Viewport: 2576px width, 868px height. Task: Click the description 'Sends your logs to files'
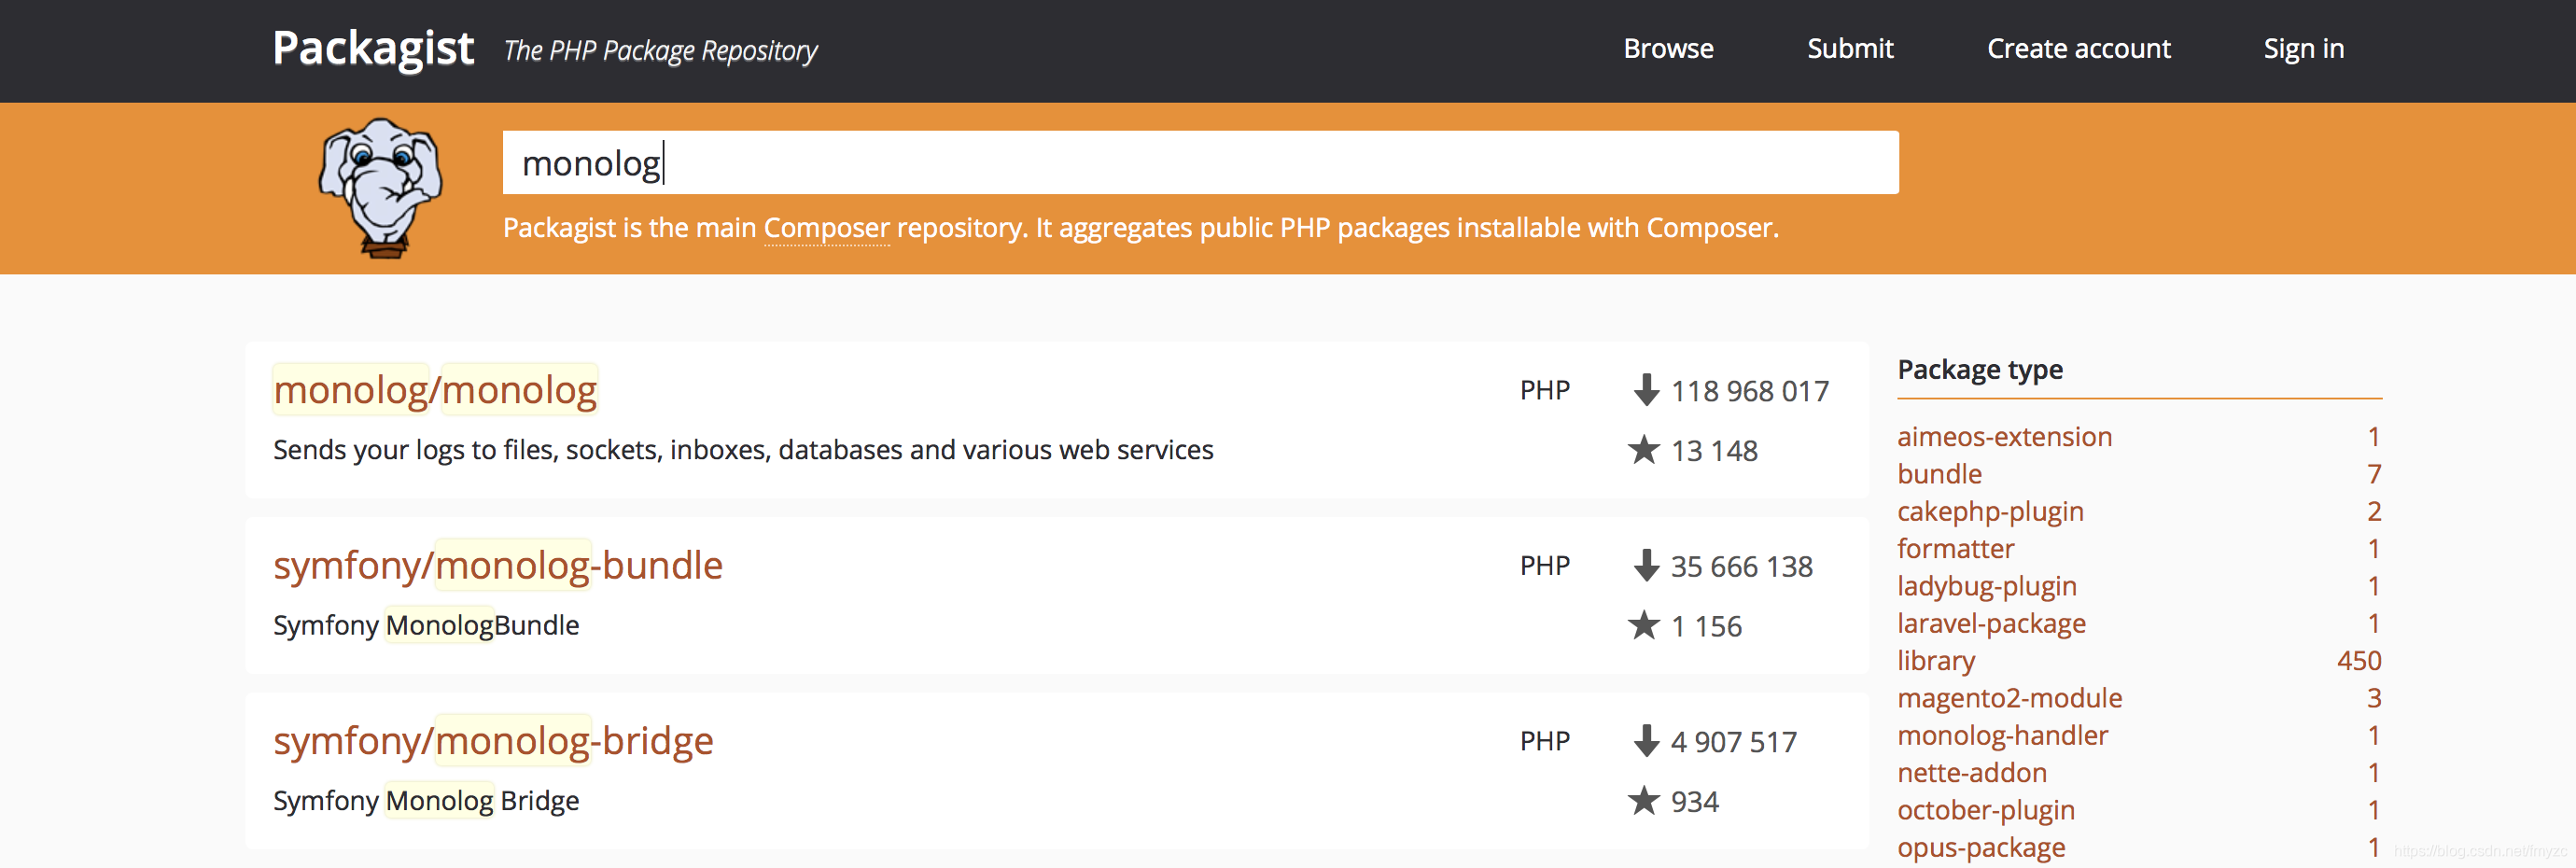pyautogui.click(x=743, y=450)
